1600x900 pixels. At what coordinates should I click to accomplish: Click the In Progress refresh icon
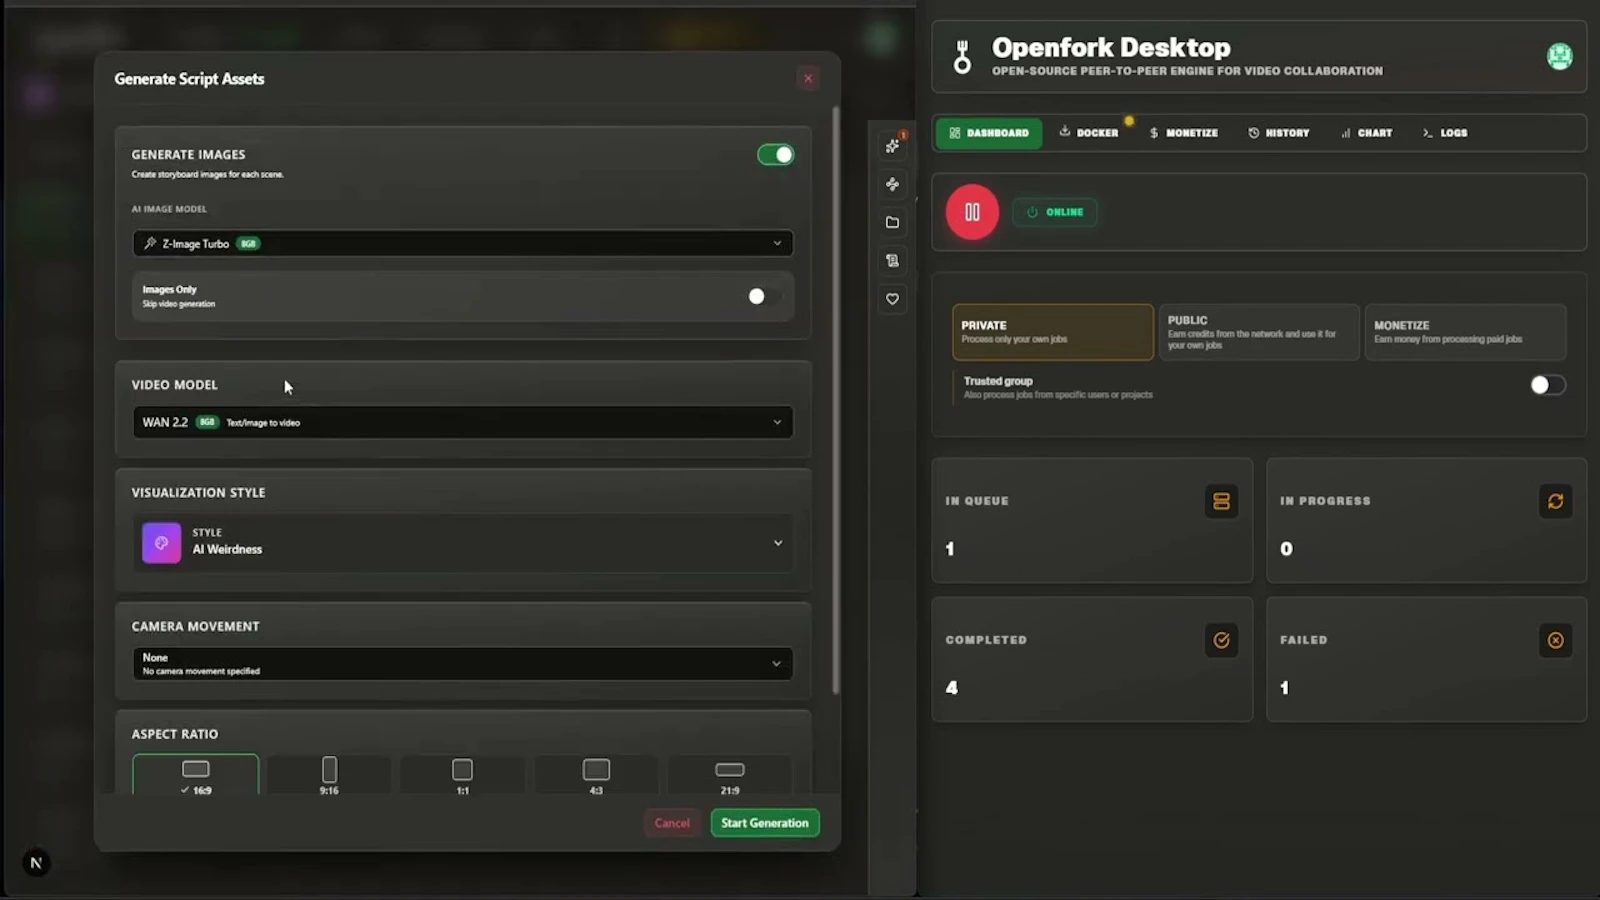1555,501
